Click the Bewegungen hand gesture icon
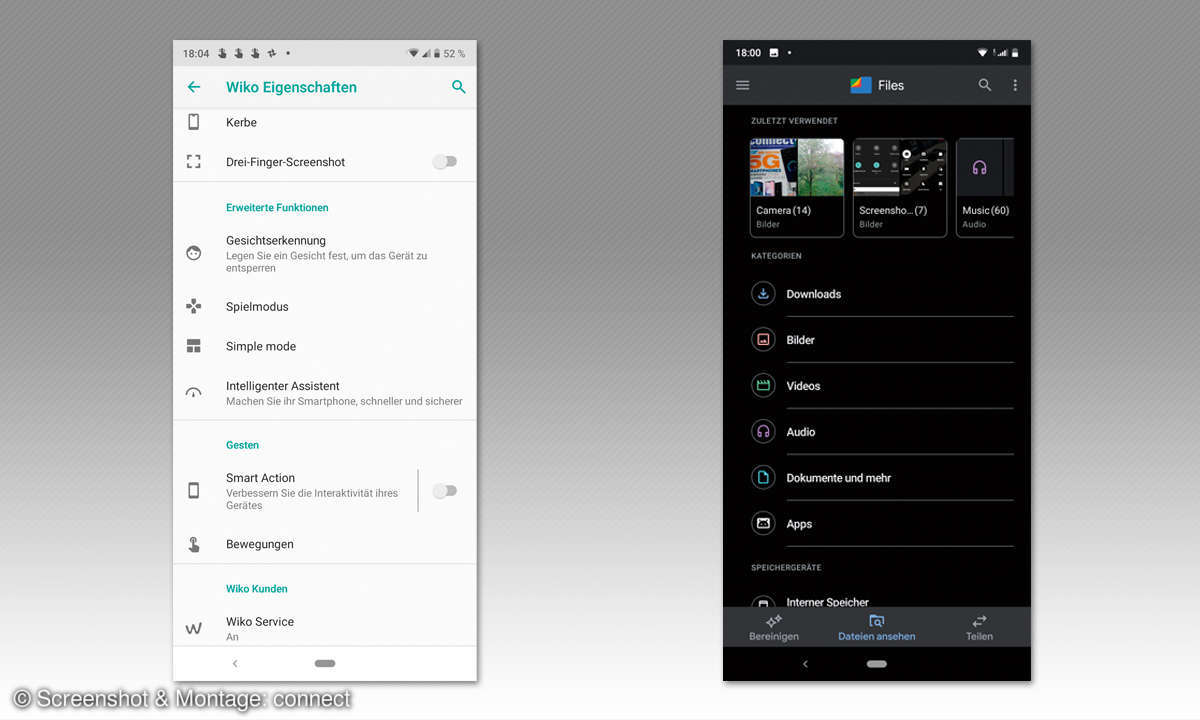This screenshot has width=1200, height=720. pos(194,544)
